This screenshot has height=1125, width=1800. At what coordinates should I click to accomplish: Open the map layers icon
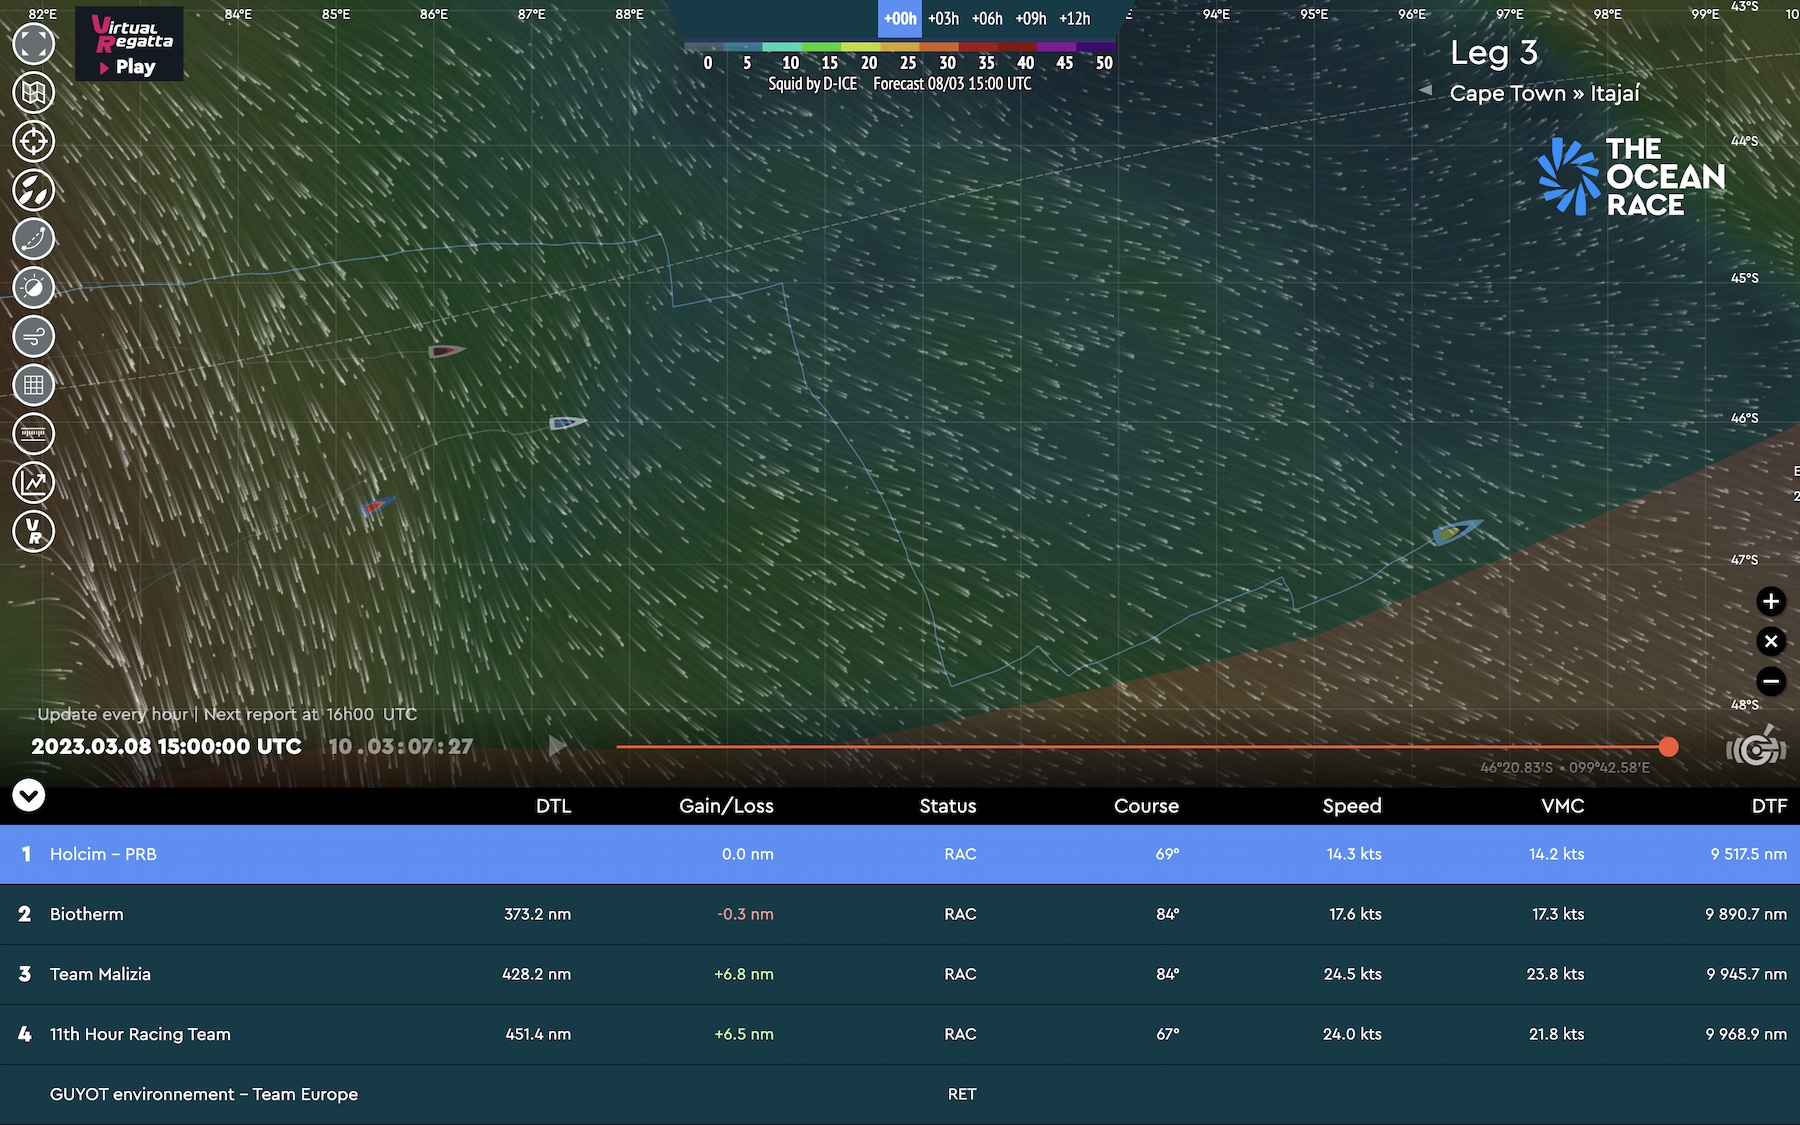point(33,93)
